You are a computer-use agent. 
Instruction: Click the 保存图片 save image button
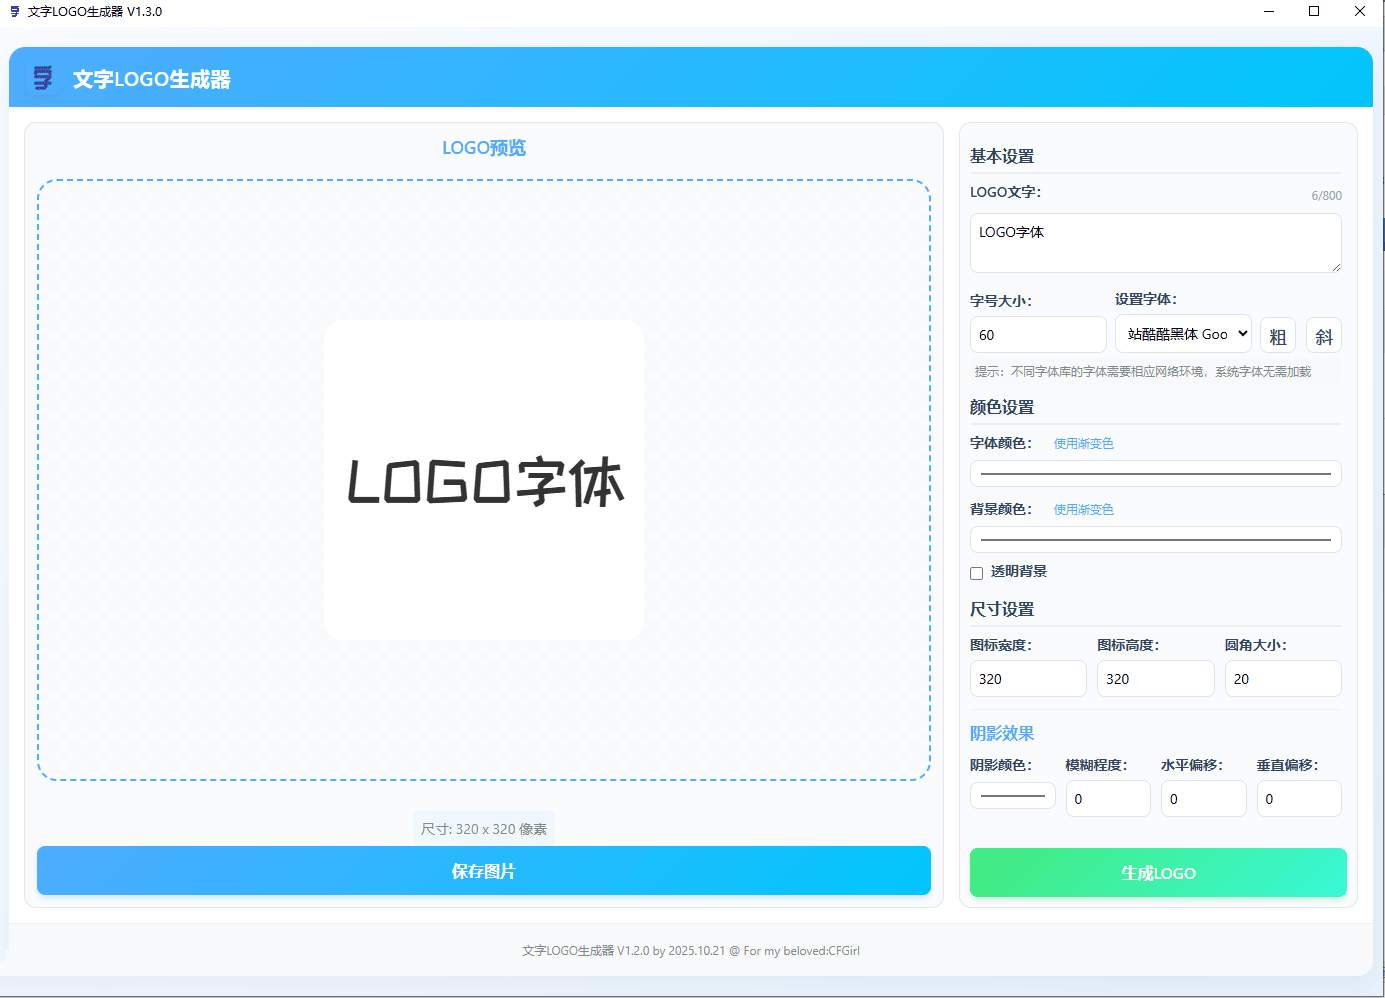point(484,871)
